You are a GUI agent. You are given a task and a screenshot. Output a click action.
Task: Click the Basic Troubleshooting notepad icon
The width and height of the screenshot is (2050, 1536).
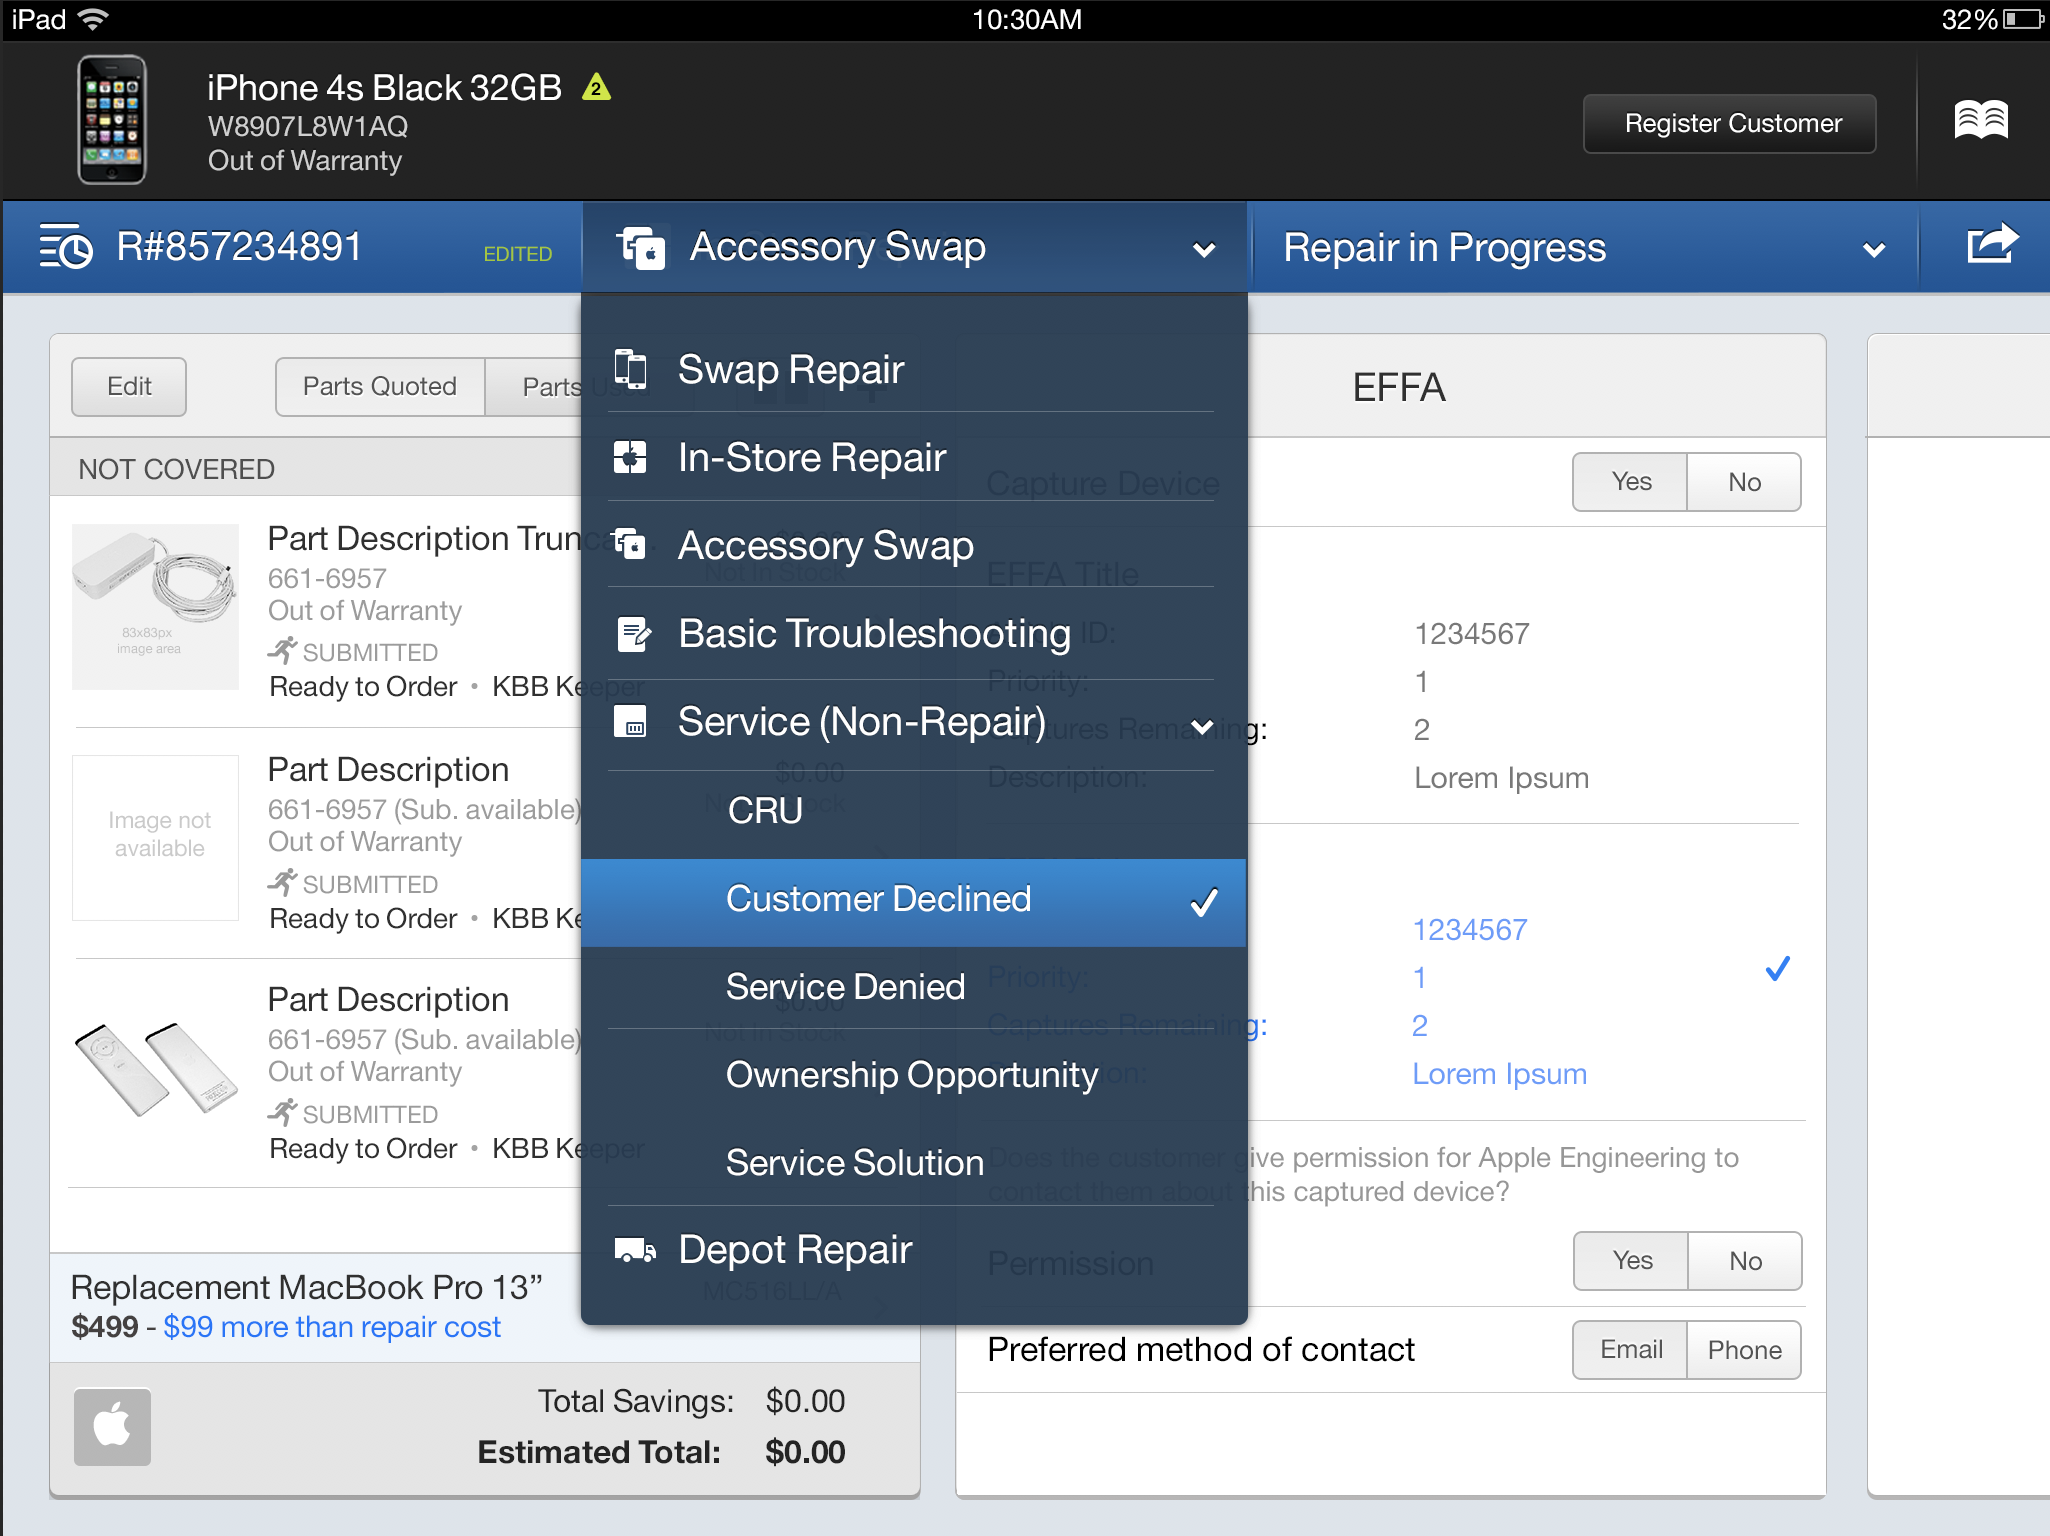tap(633, 633)
